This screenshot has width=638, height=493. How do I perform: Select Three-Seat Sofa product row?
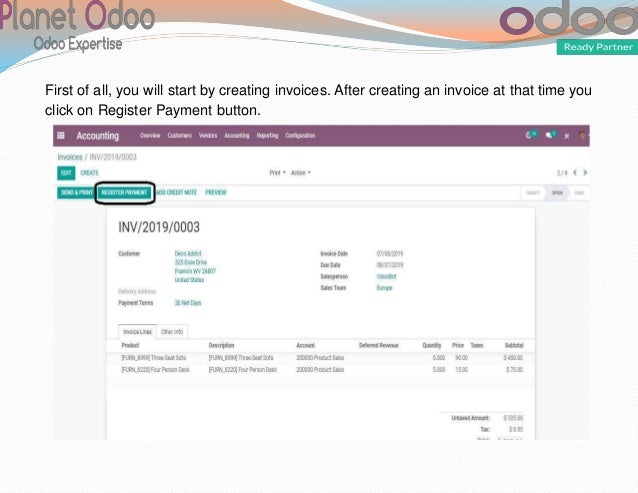[321, 358]
